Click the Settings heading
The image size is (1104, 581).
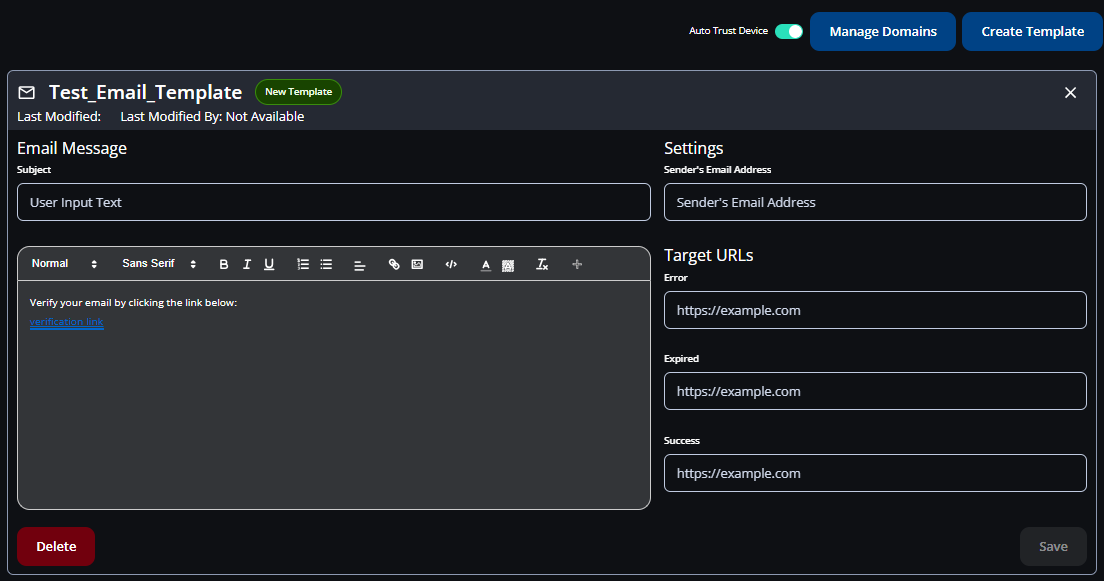coord(694,148)
